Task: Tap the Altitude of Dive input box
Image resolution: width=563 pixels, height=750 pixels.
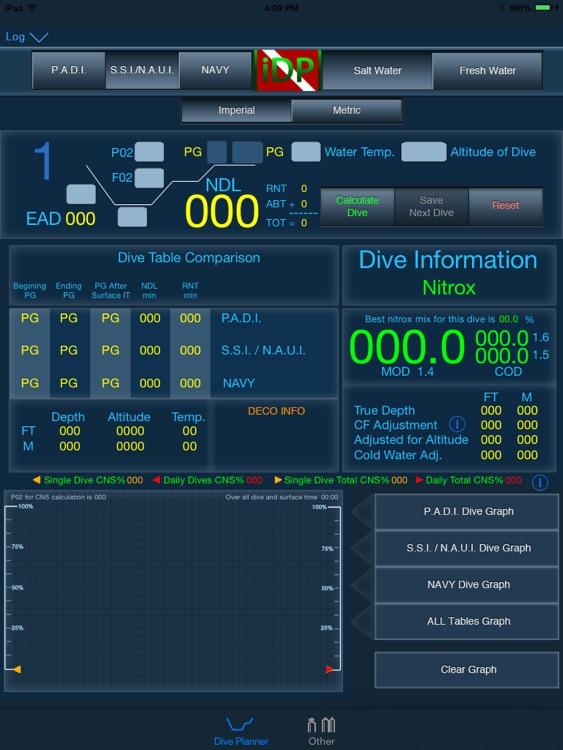Action: coord(424,152)
